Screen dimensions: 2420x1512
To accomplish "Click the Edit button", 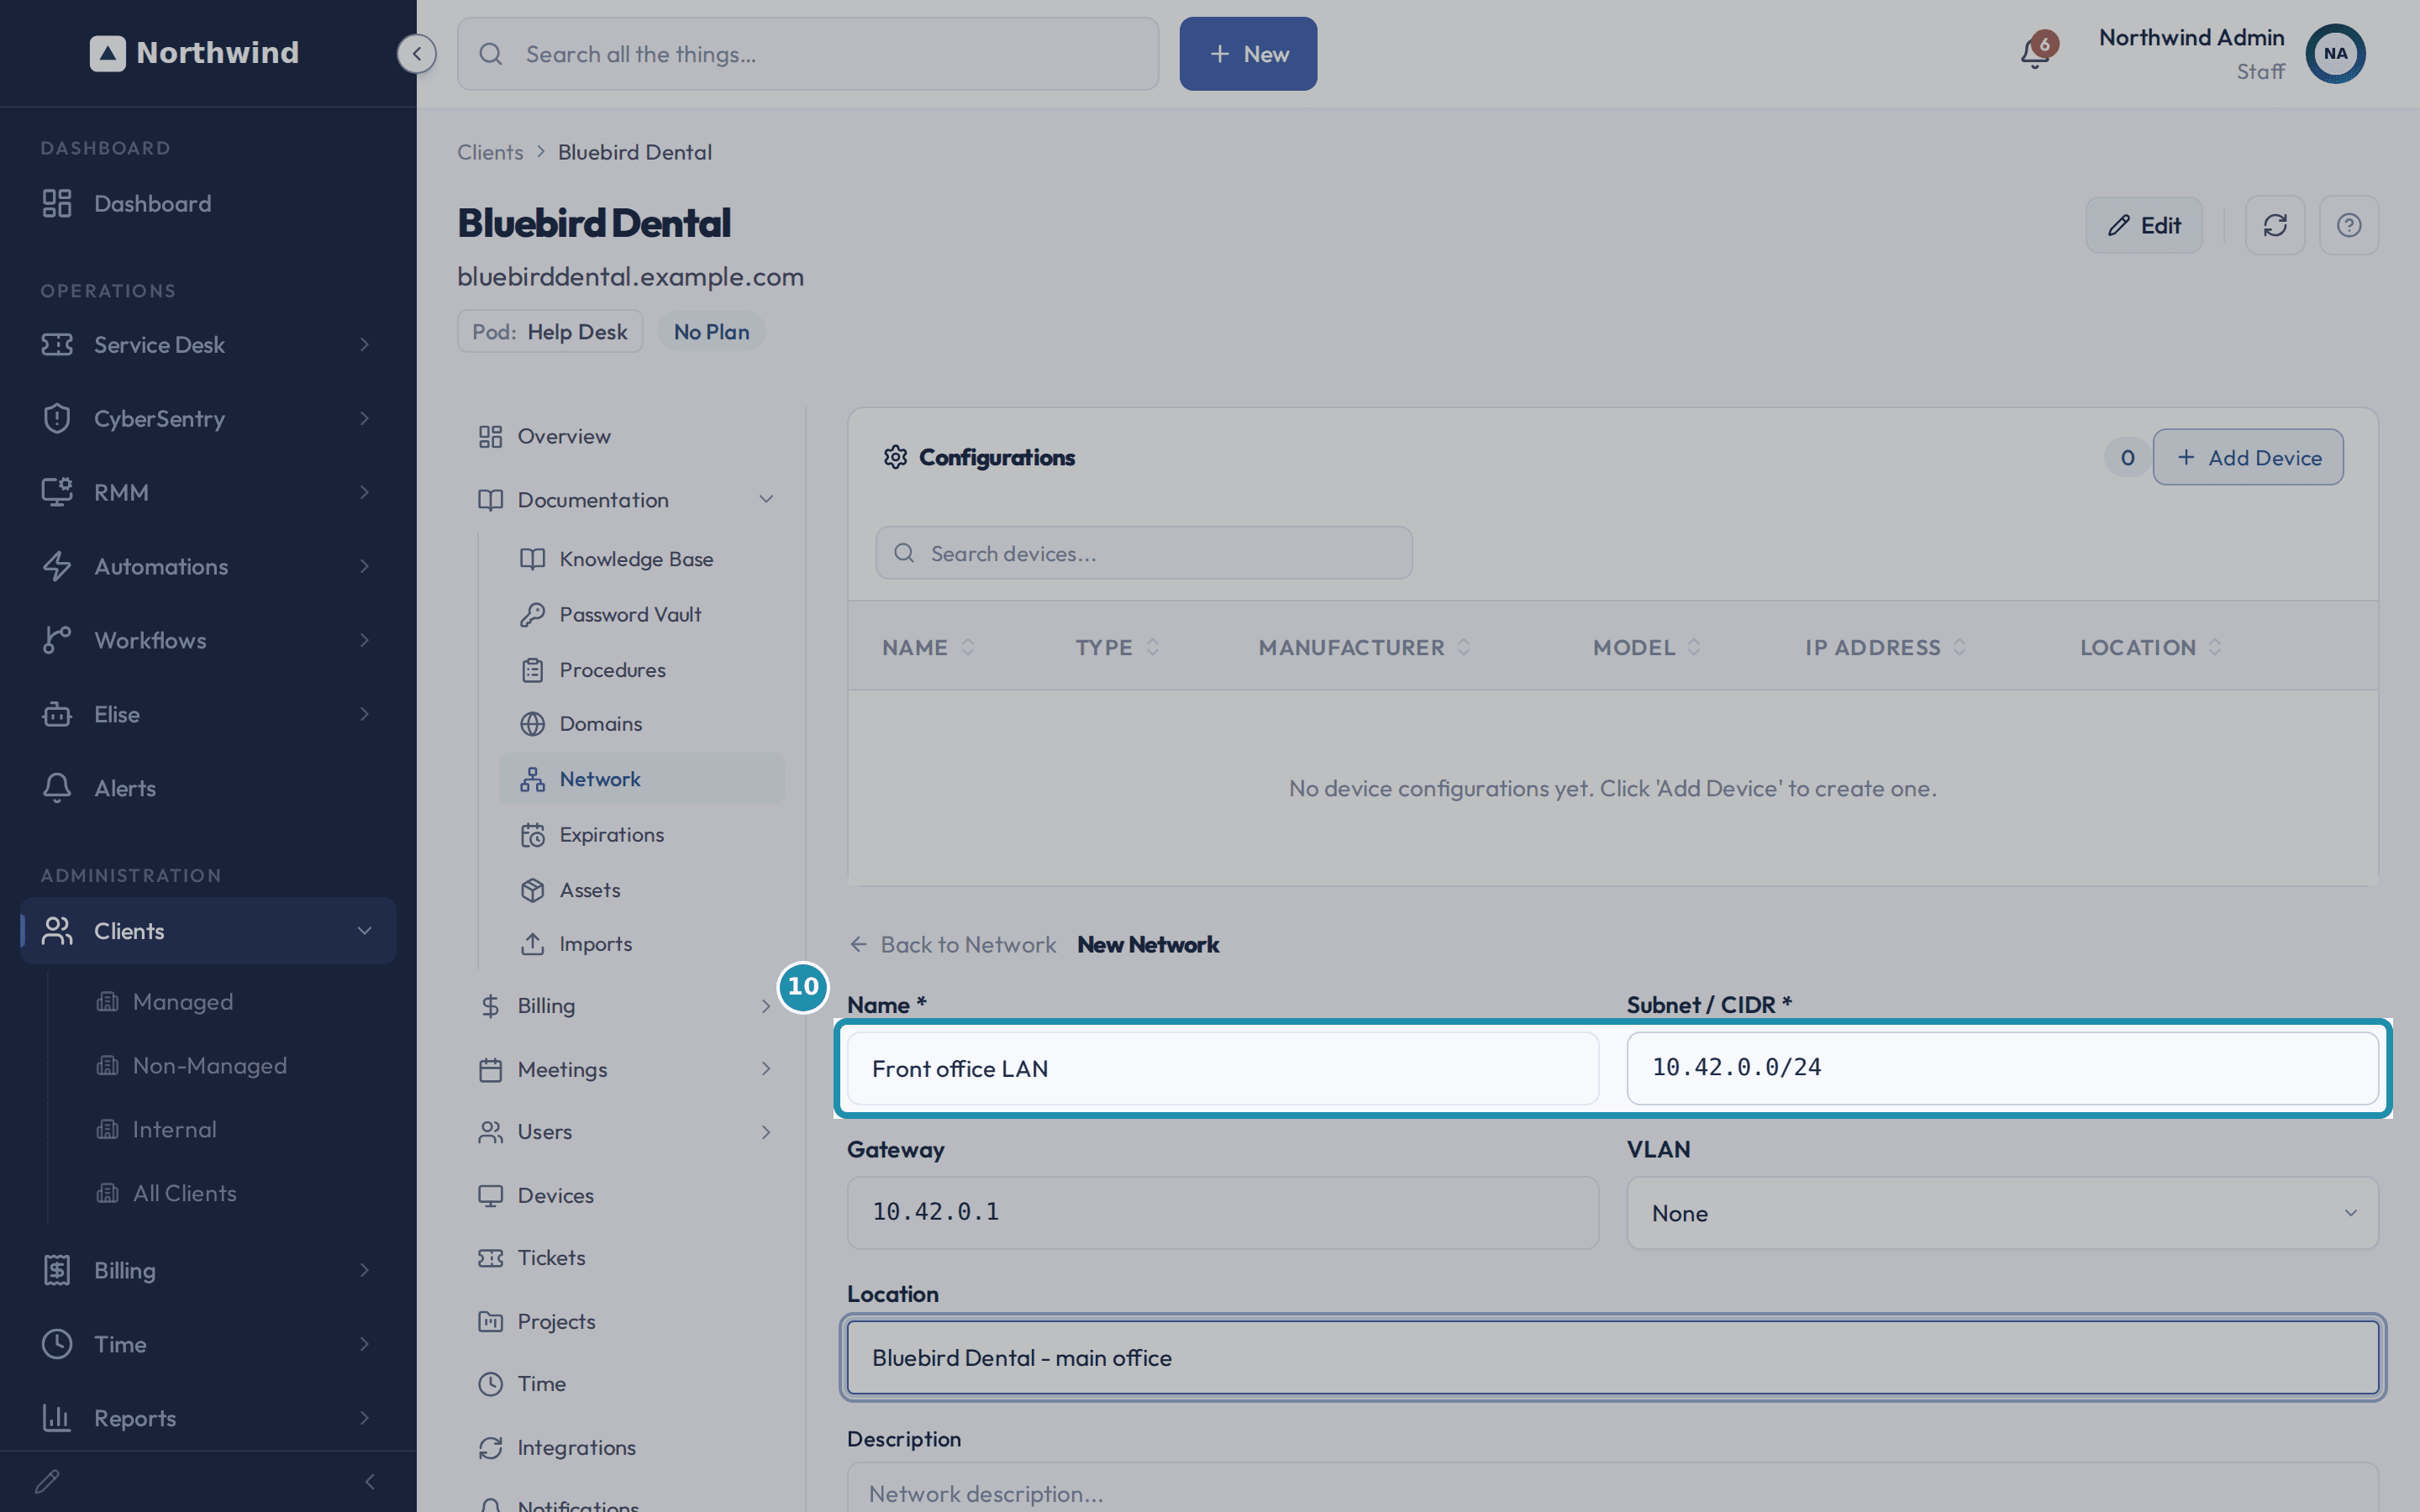I will click(x=2144, y=225).
